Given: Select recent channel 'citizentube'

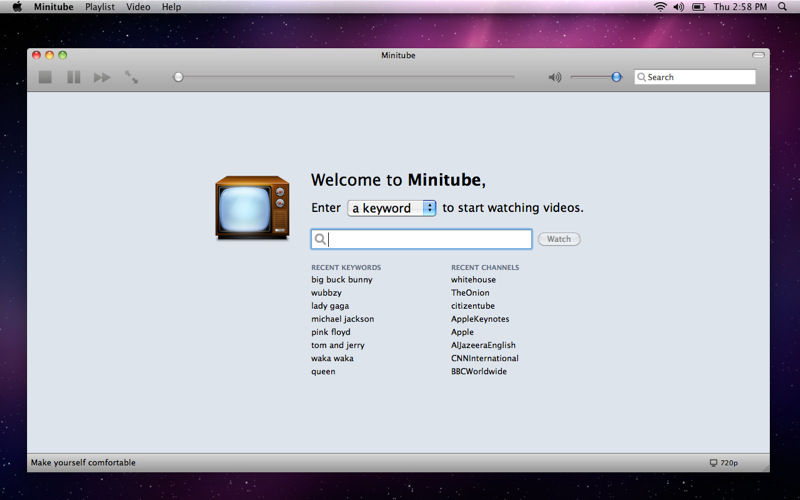Looking at the screenshot, I should pos(472,306).
